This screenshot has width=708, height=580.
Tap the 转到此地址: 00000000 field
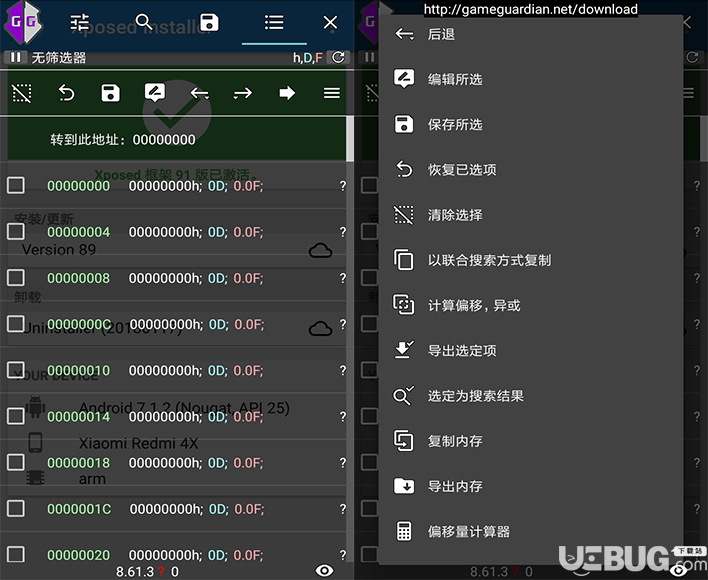(123, 139)
